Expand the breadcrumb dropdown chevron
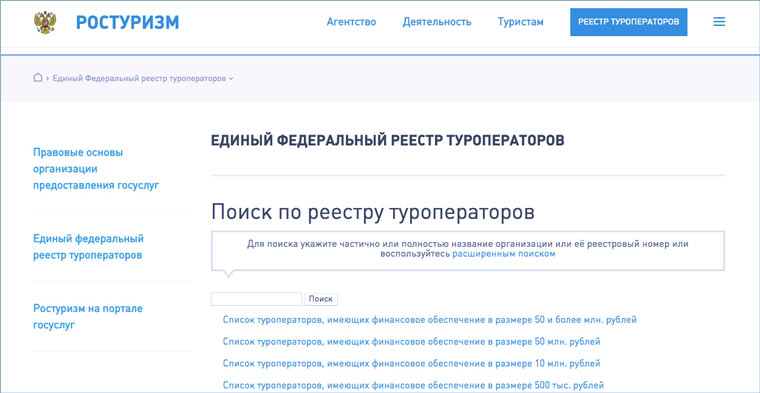760x393 pixels. [x=231, y=79]
